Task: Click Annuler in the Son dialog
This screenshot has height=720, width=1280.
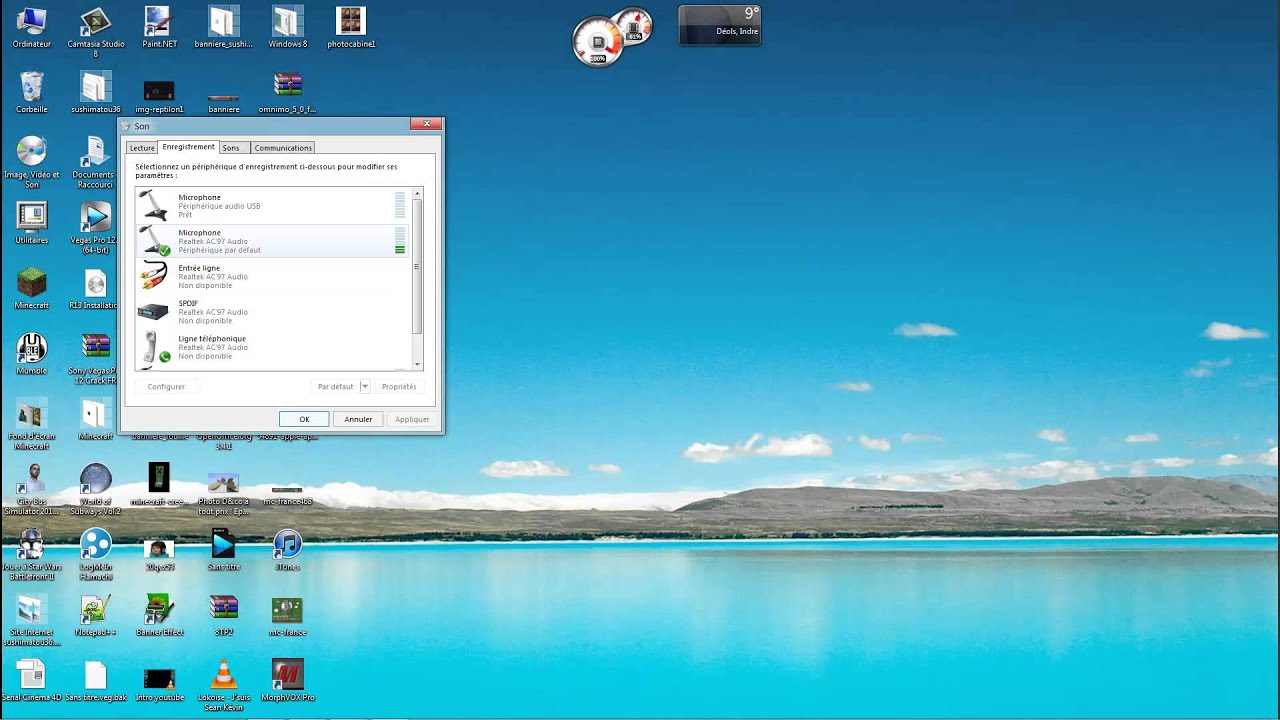Action: [358, 419]
